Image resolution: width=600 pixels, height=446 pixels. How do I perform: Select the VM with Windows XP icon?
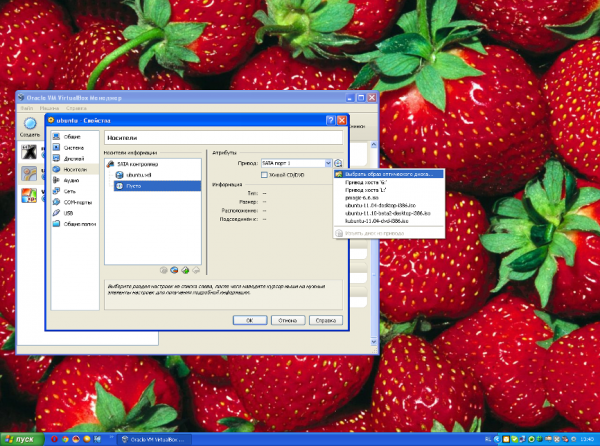tap(29, 195)
